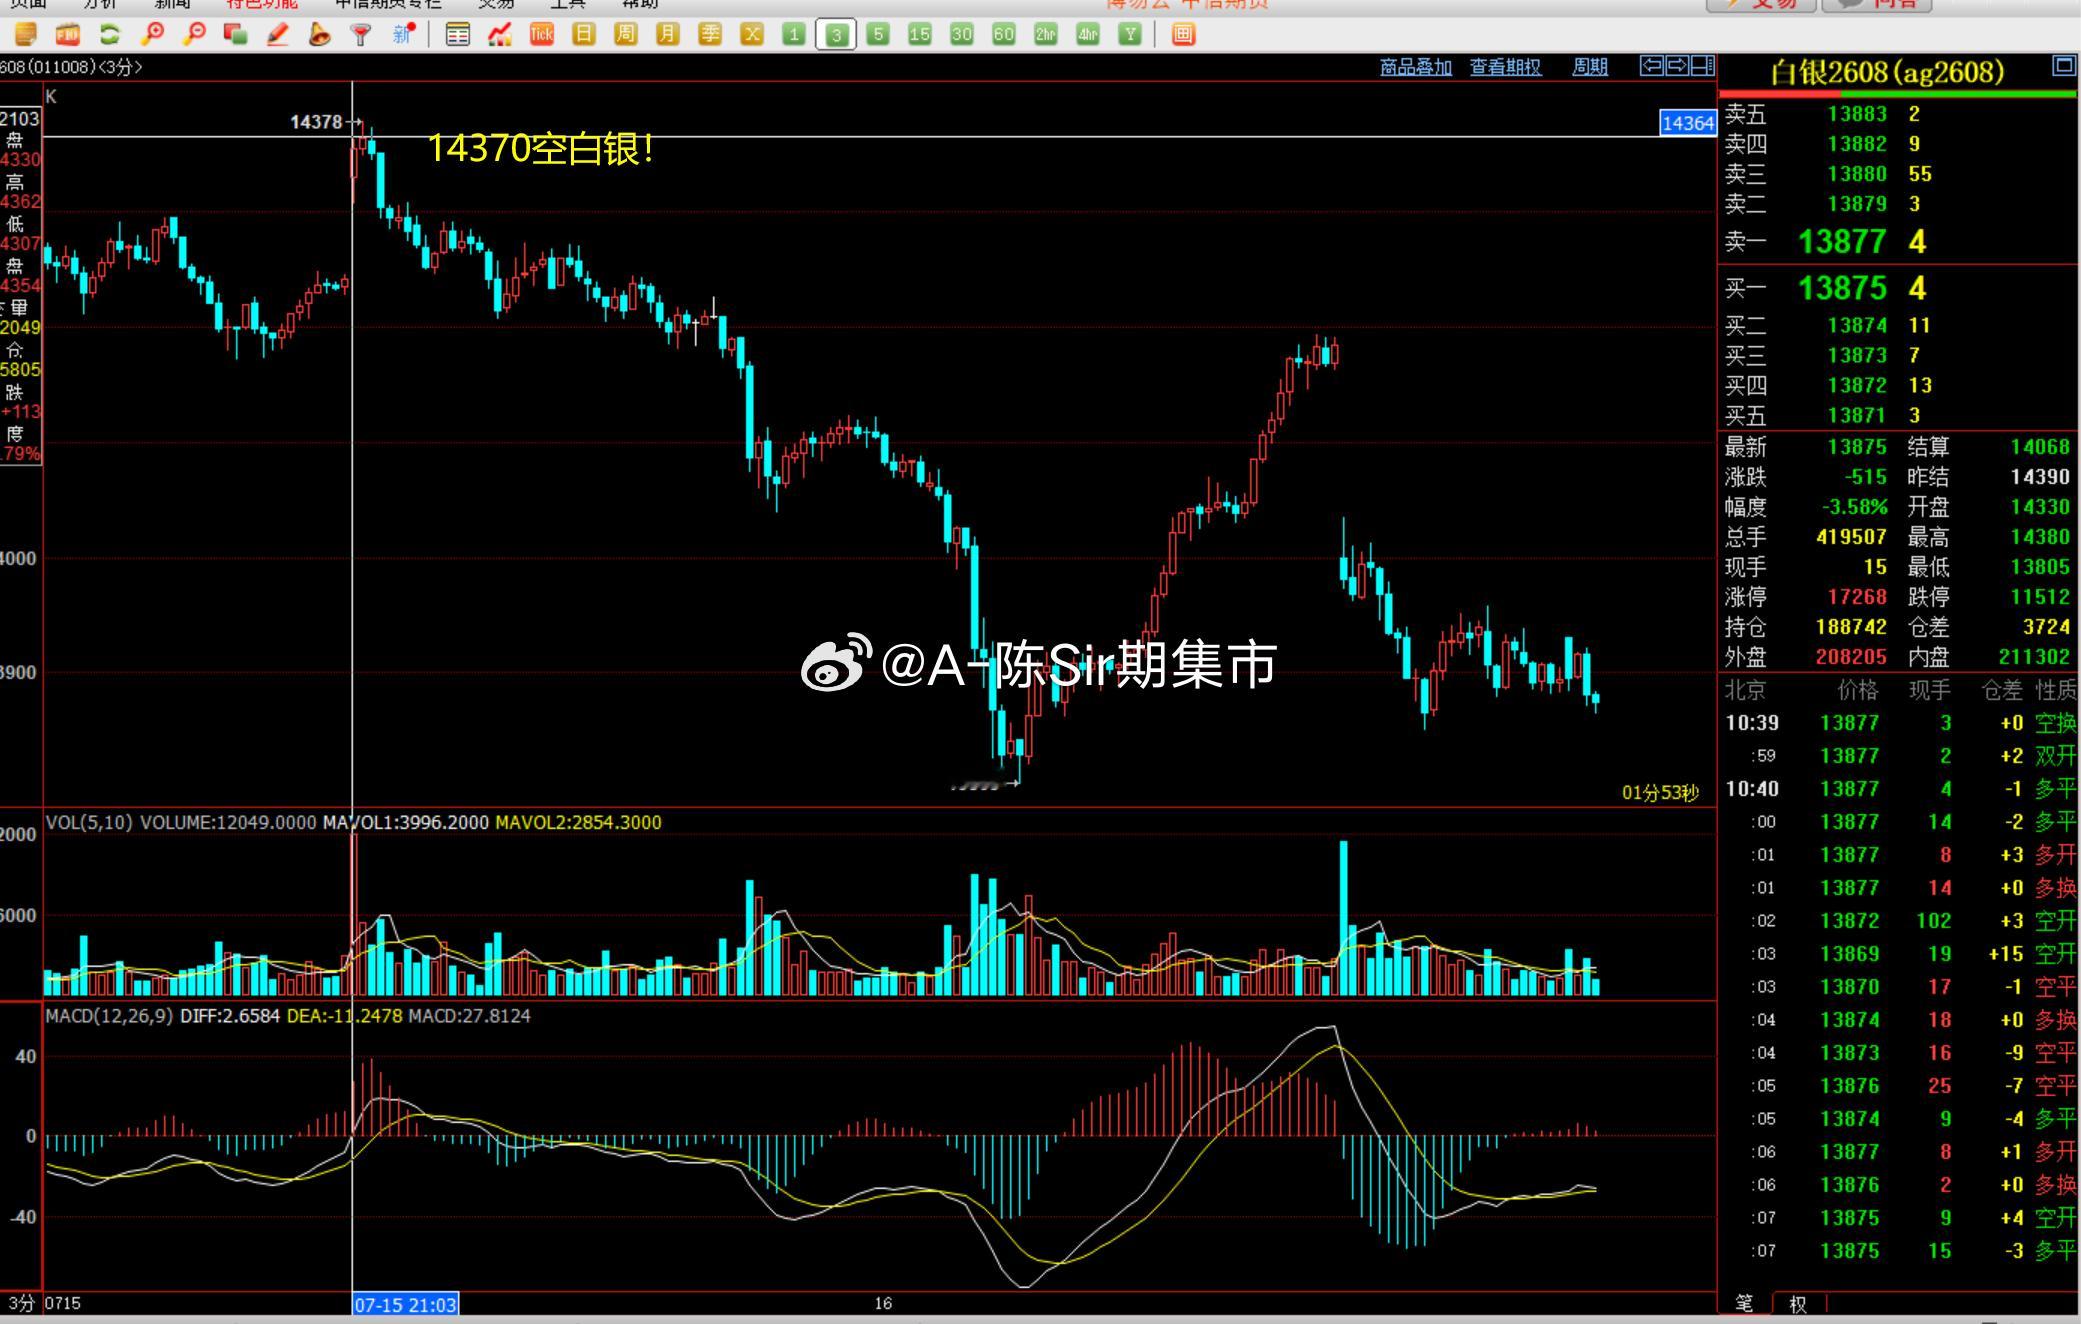Select the 3-minute period button
Viewport: 2081px width, 1324px height.
(836, 35)
